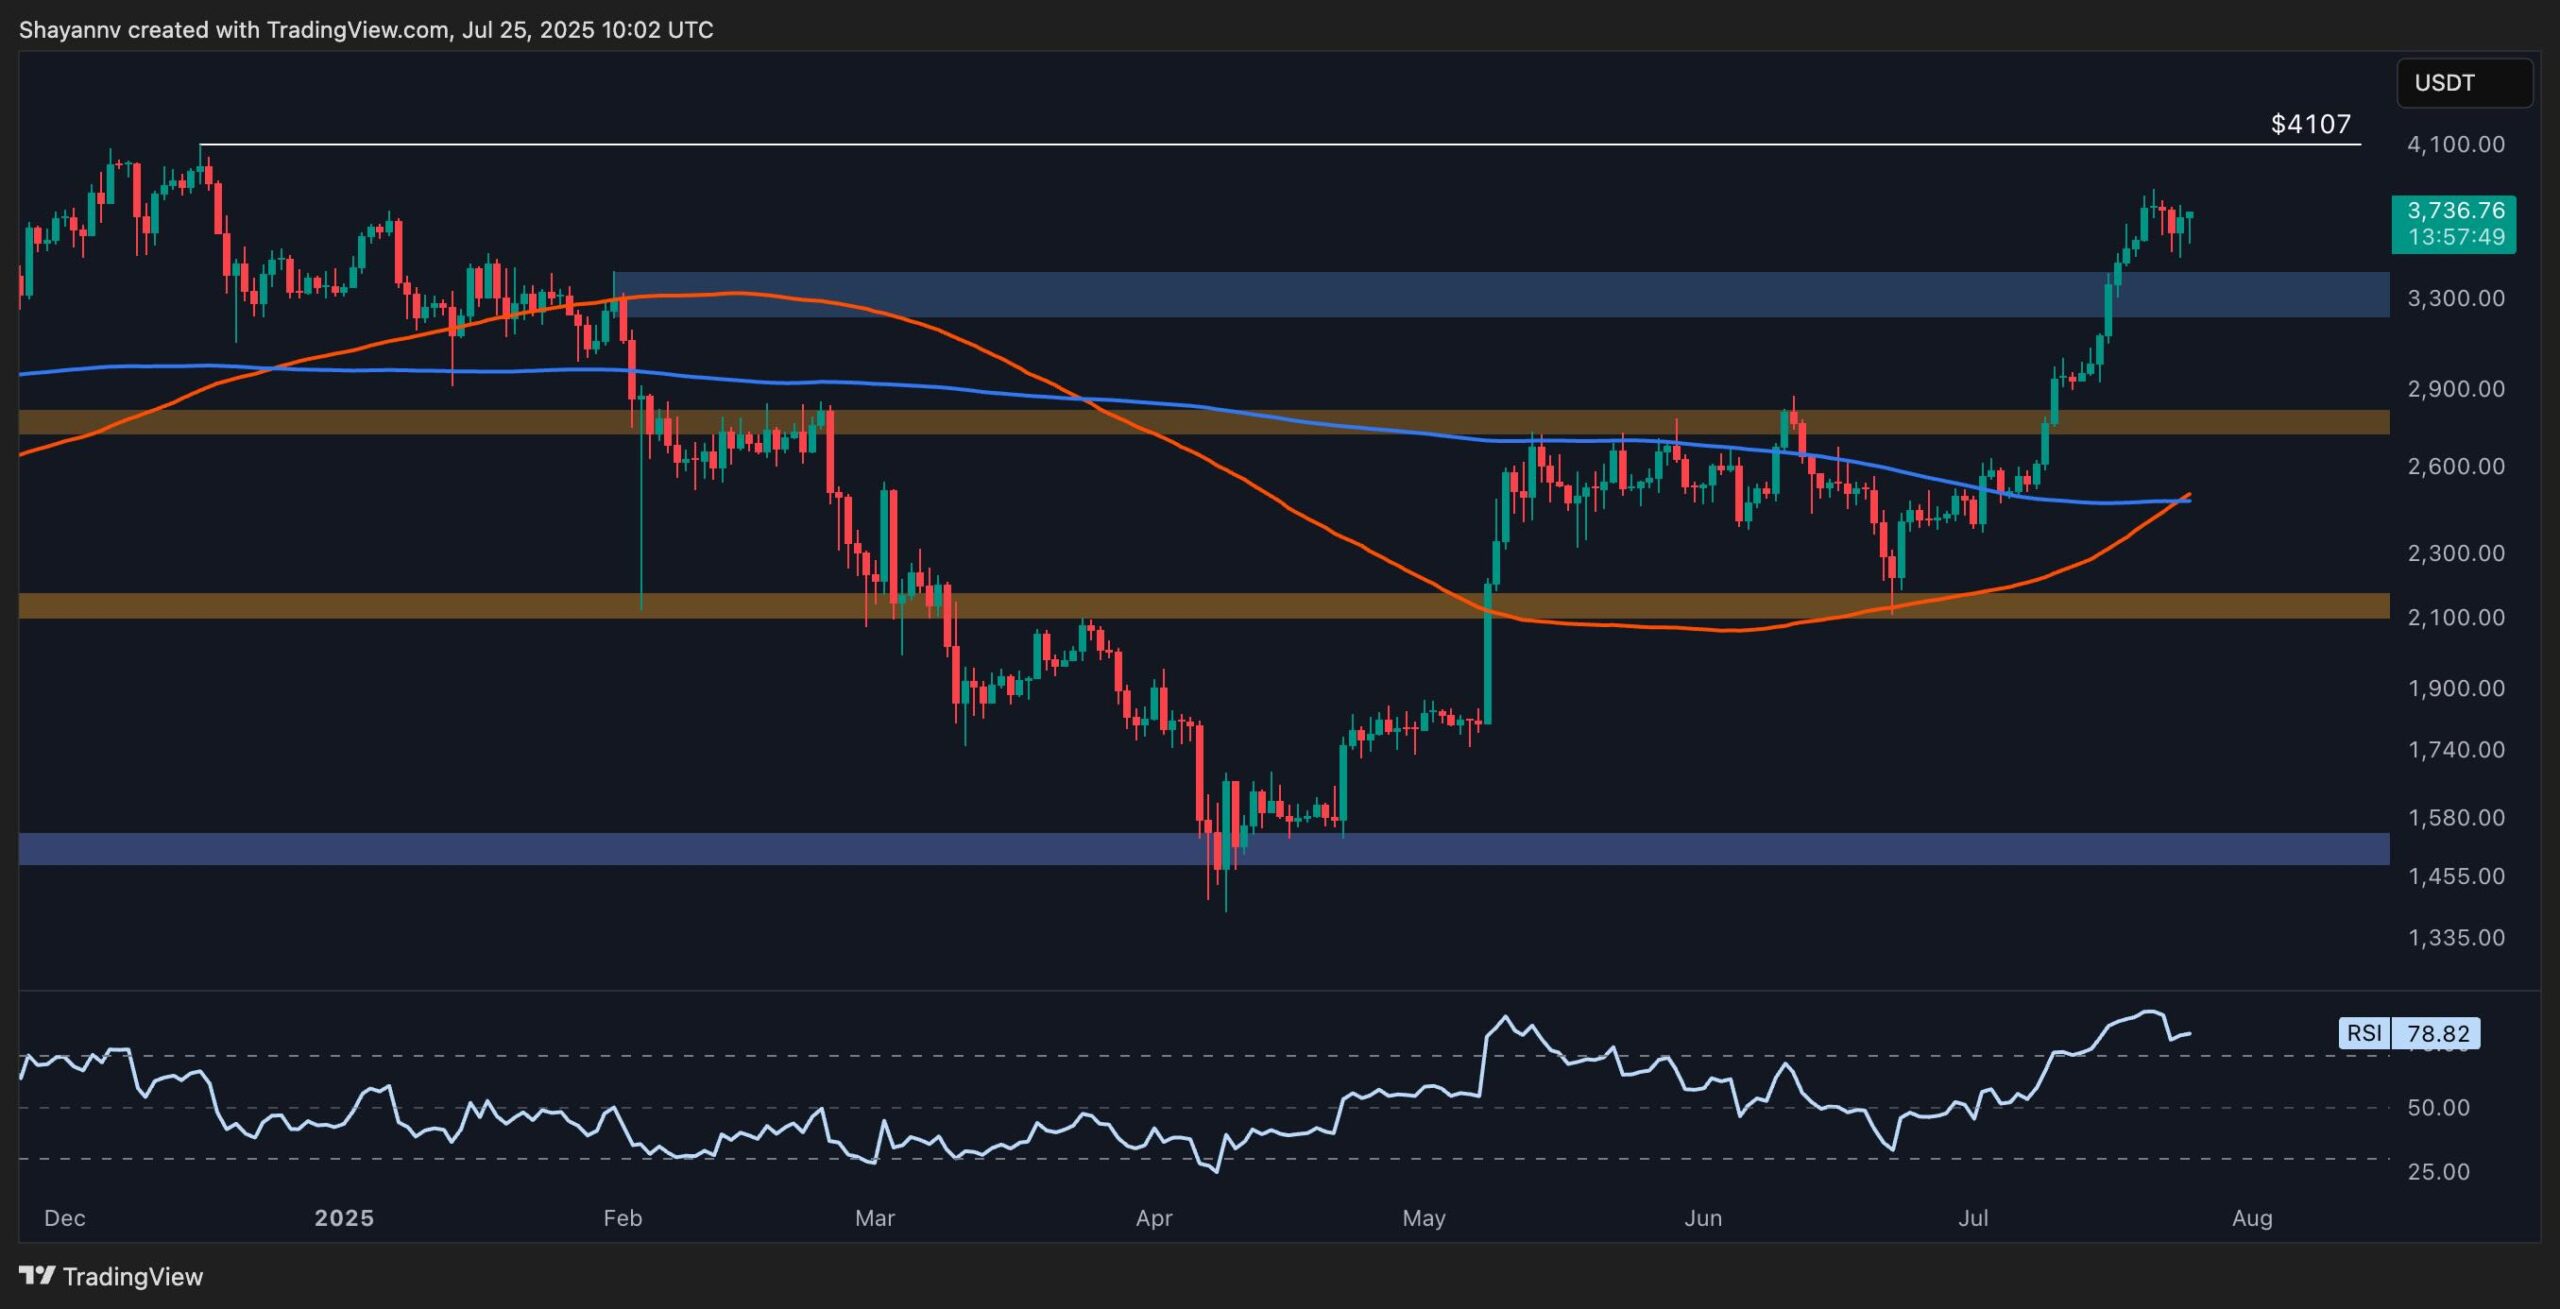Click the Feb label on time axis

622,1218
